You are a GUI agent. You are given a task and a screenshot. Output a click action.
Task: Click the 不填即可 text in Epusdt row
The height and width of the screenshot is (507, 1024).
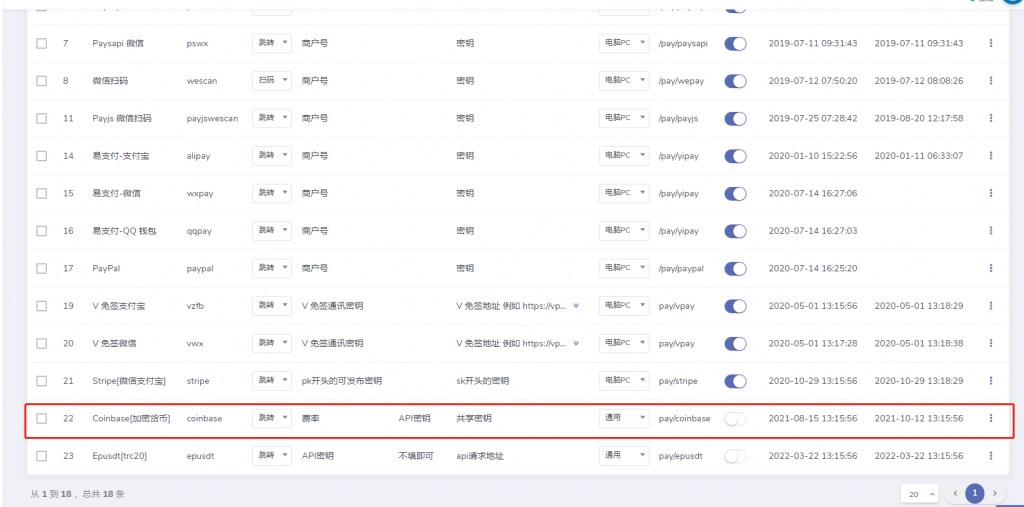coord(416,456)
